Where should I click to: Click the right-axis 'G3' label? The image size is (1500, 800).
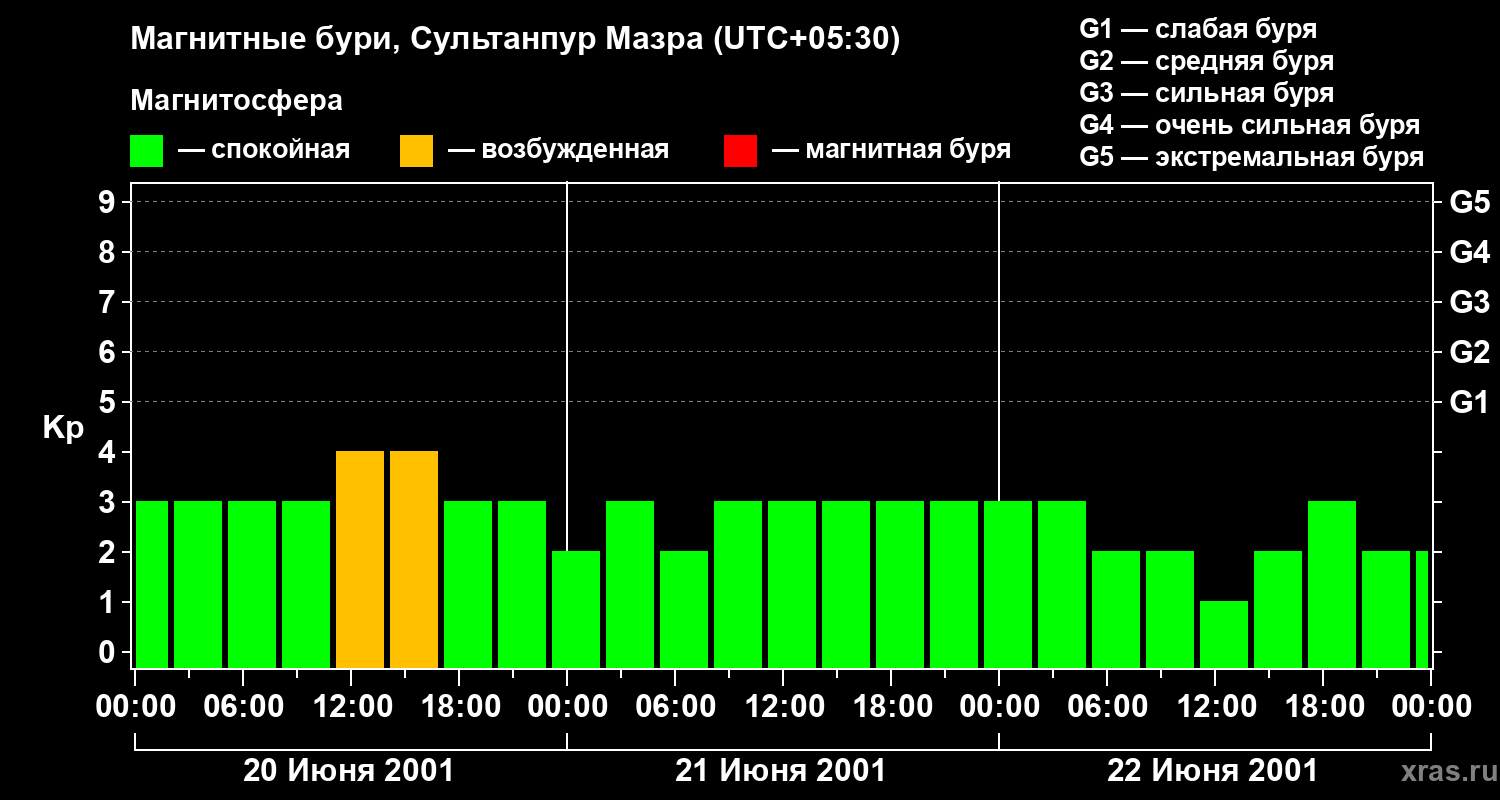pos(1469,302)
